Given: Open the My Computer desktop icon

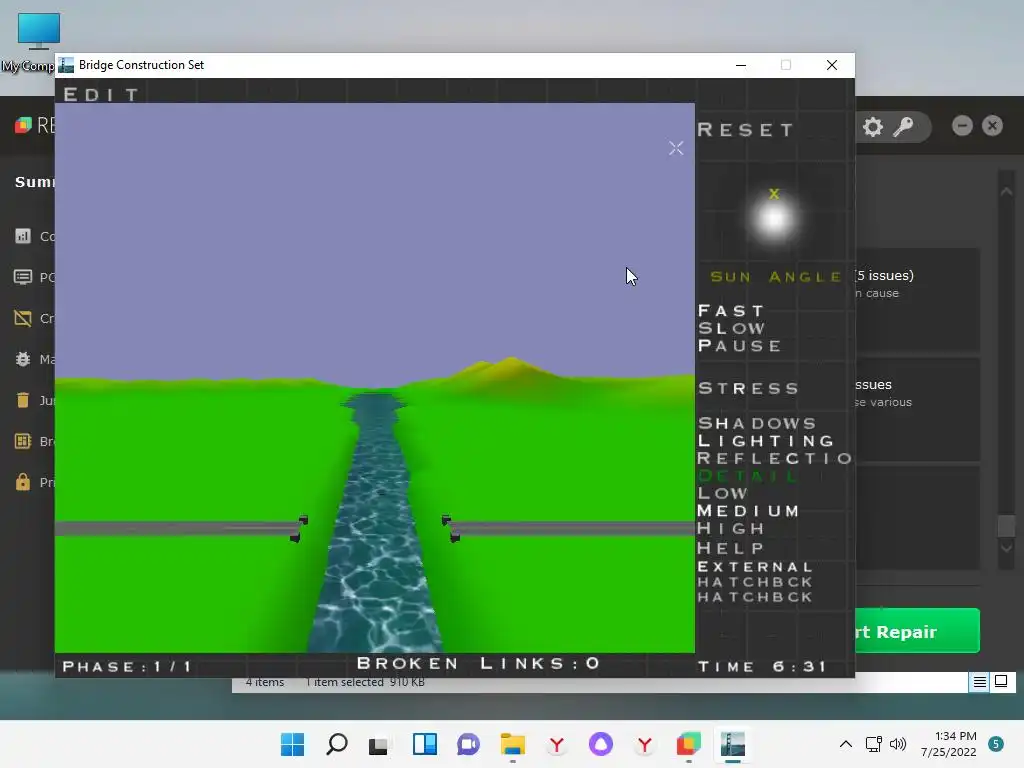Looking at the screenshot, I should click(38, 43).
